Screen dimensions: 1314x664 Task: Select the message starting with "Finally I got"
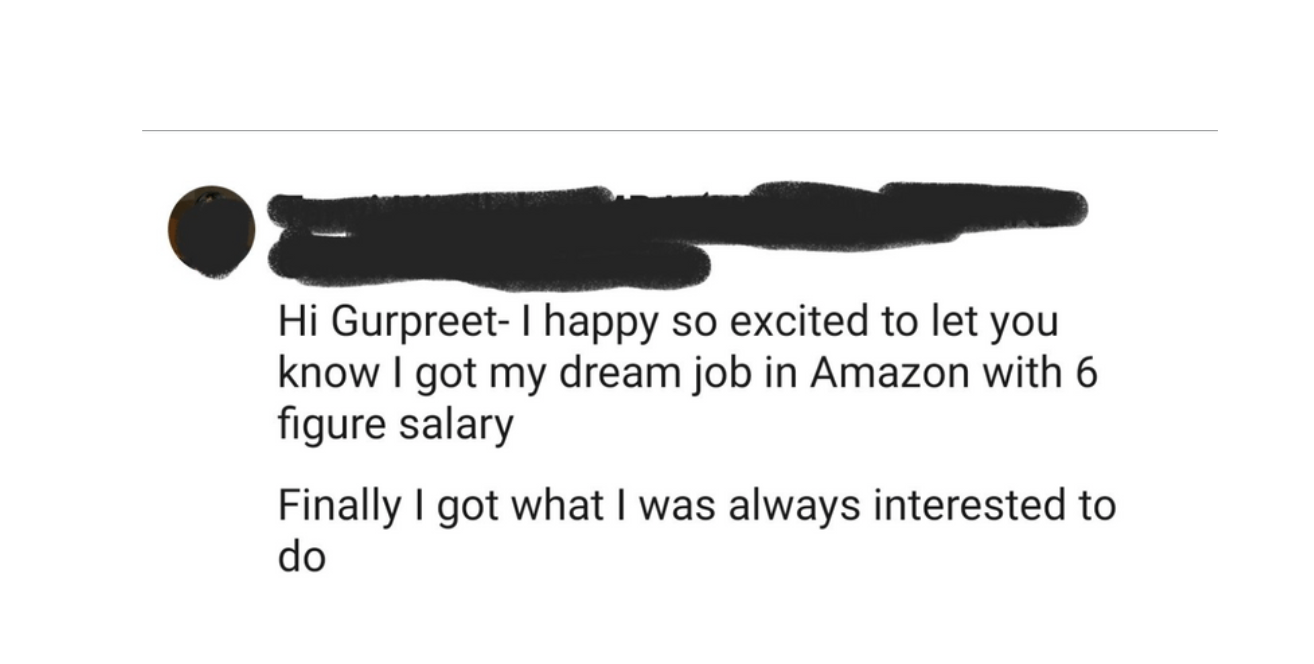pos(696,531)
